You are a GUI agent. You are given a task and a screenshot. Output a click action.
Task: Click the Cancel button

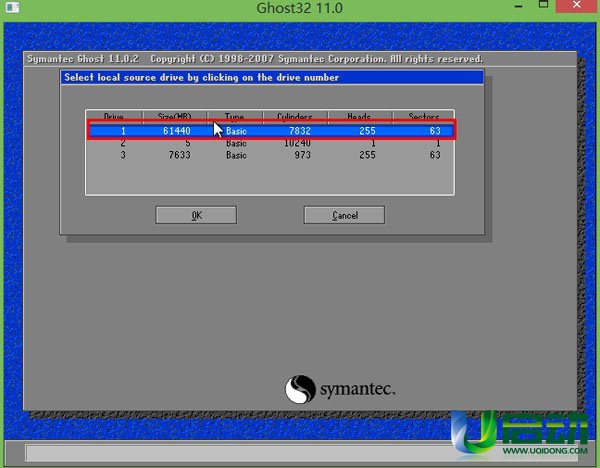point(344,215)
